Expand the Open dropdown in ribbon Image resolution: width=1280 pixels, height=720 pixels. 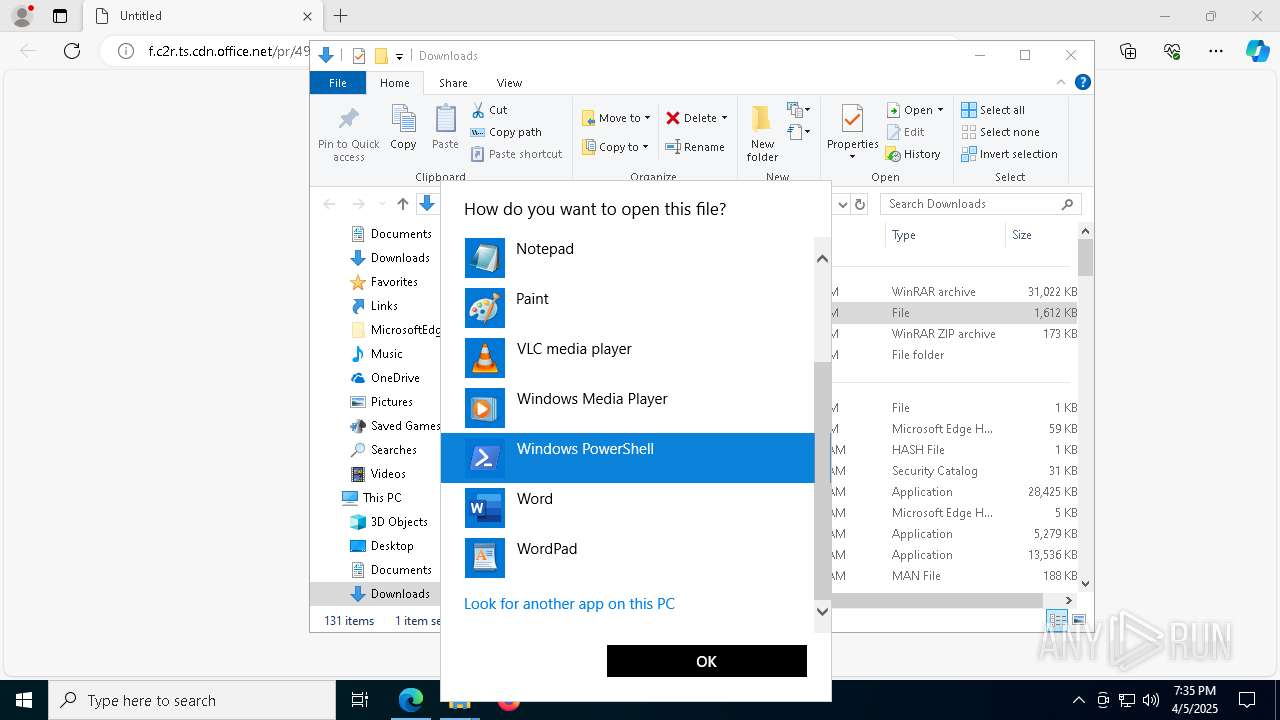click(940, 110)
